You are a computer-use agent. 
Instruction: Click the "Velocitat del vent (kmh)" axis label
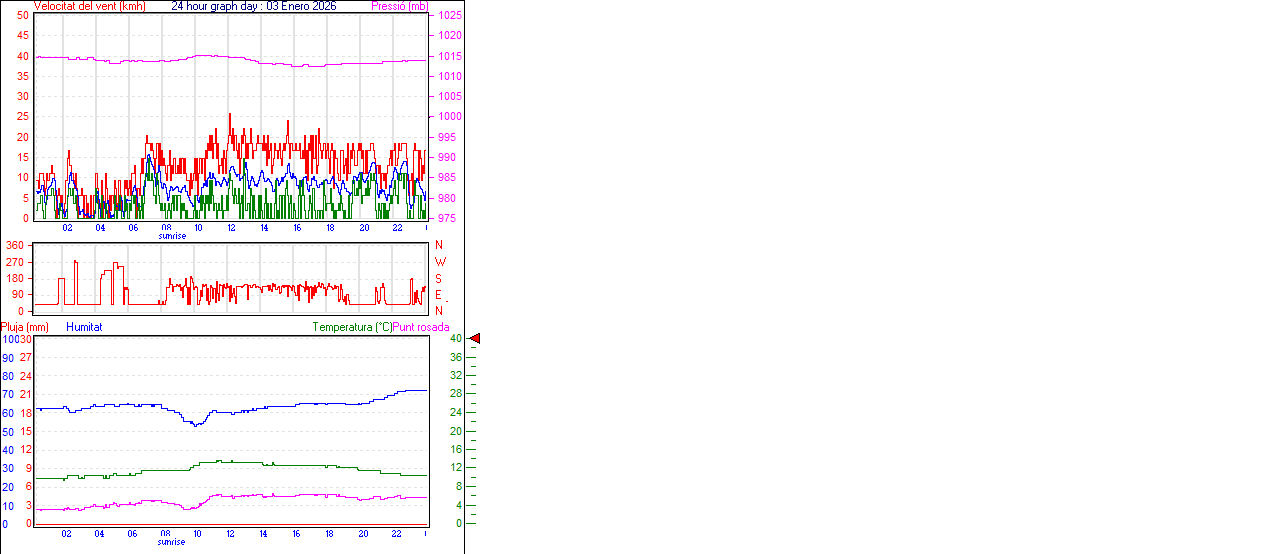[x=90, y=6]
